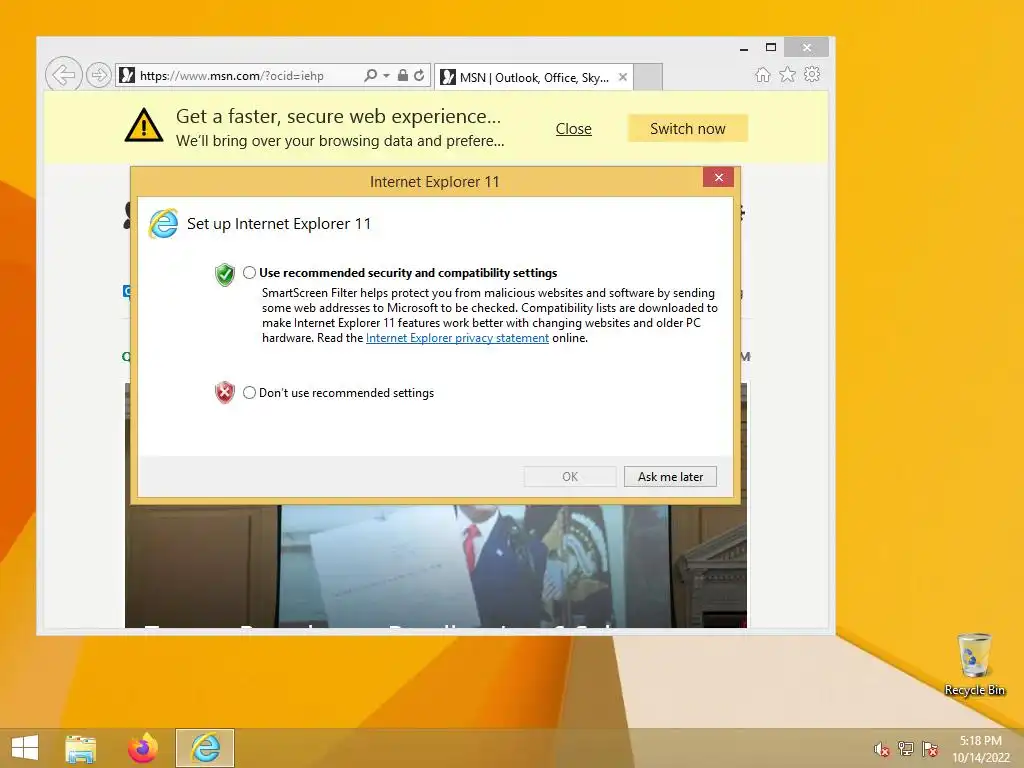Close the MSN browser tab
This screenshot has width=1024, height=768.
click(623, 77)
